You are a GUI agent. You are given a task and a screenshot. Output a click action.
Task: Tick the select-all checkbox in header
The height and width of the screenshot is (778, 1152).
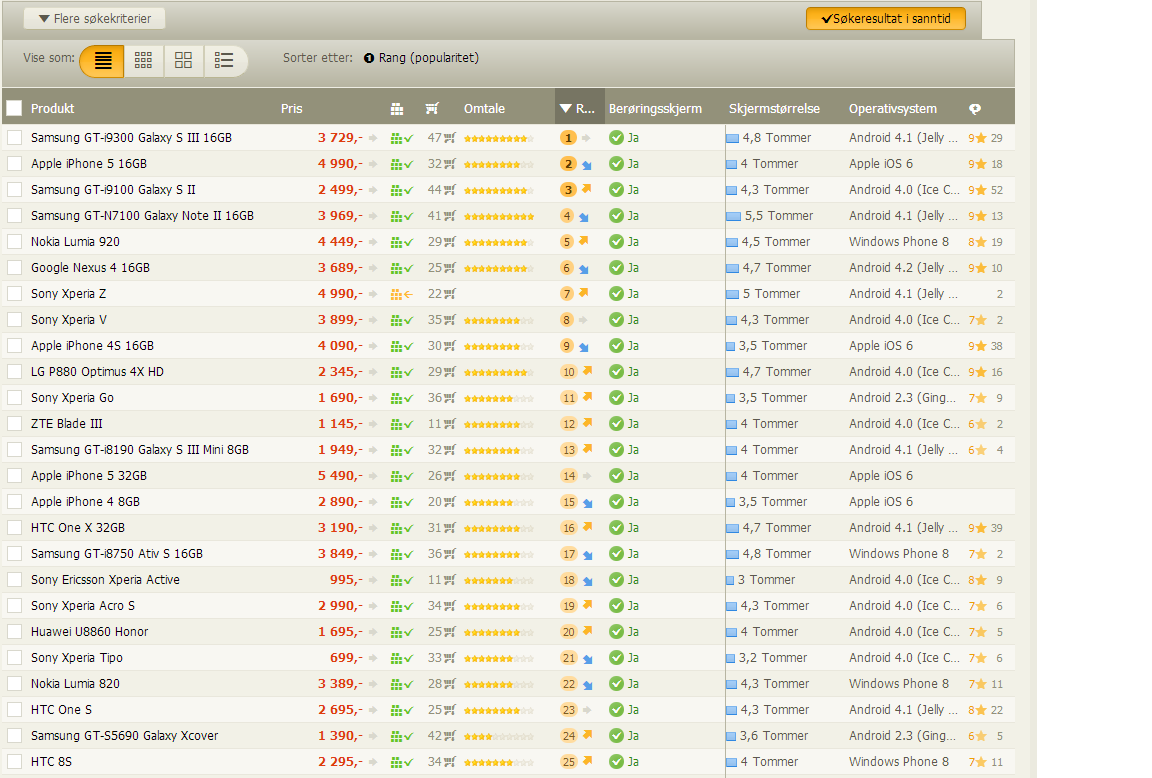coord(14,109)
